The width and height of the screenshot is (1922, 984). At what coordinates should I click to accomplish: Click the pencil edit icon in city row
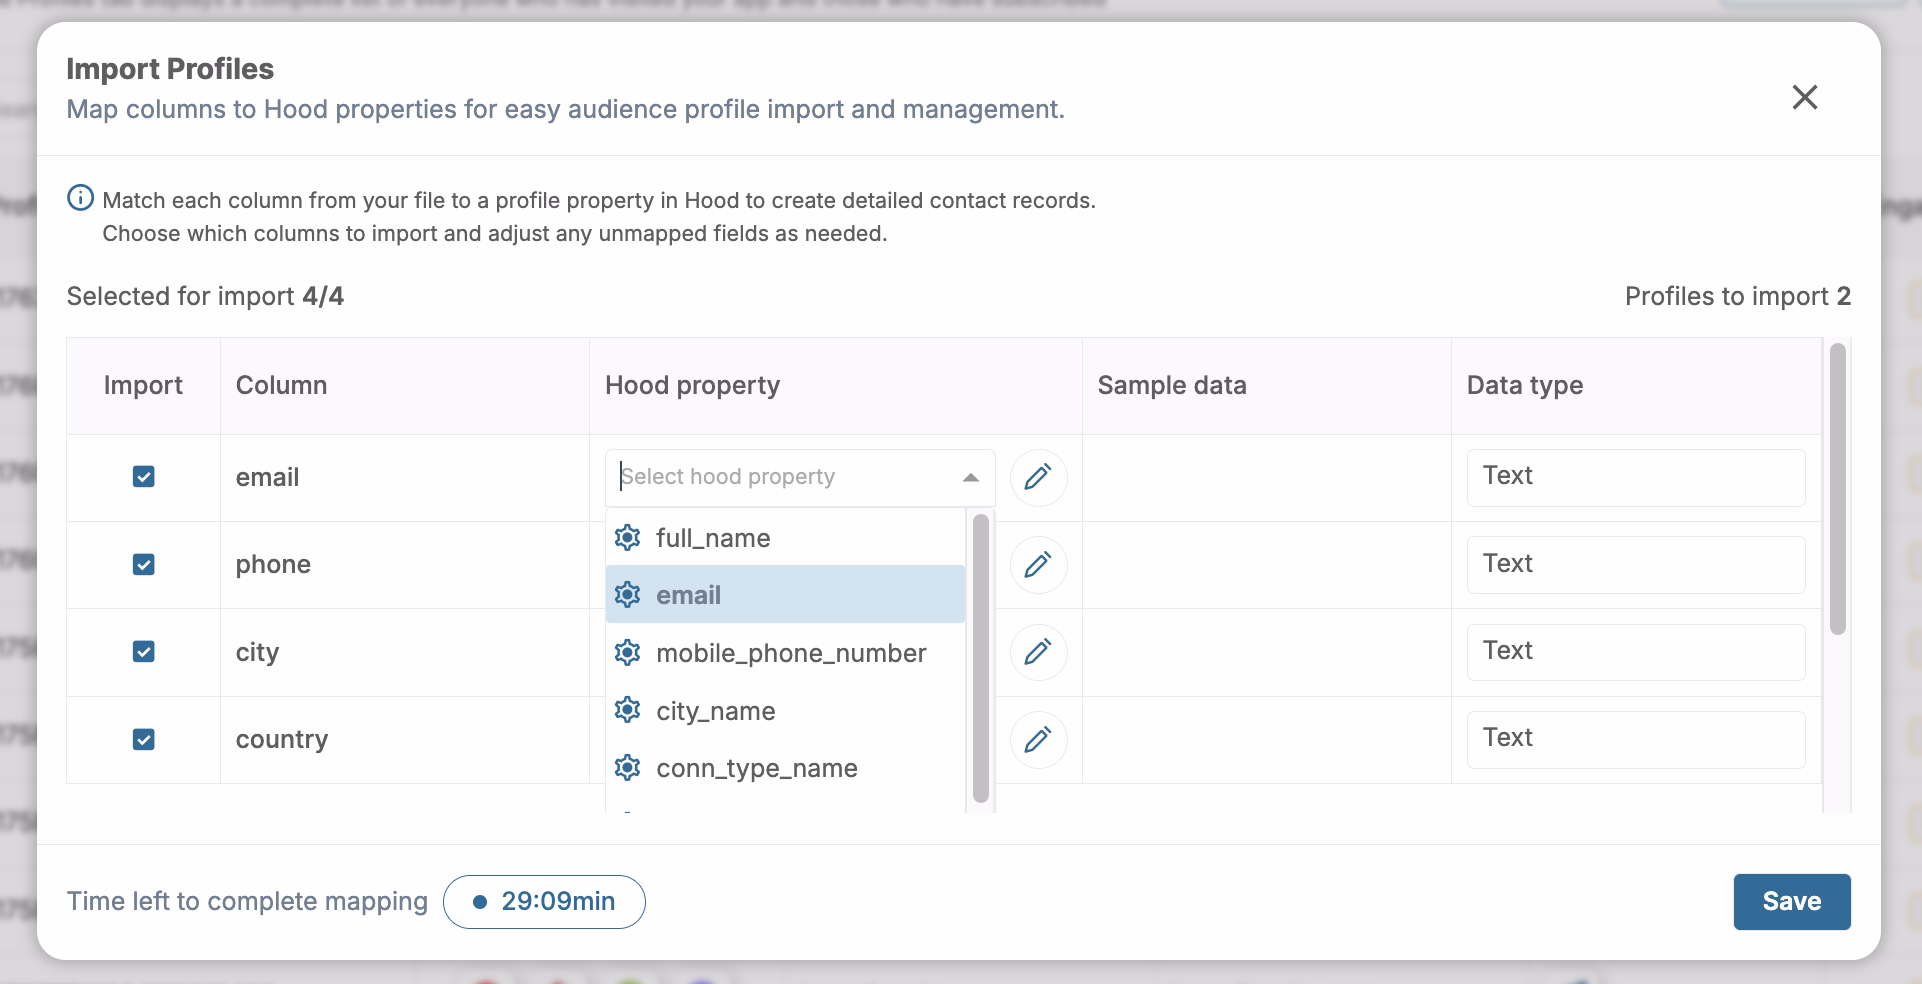1038,652
